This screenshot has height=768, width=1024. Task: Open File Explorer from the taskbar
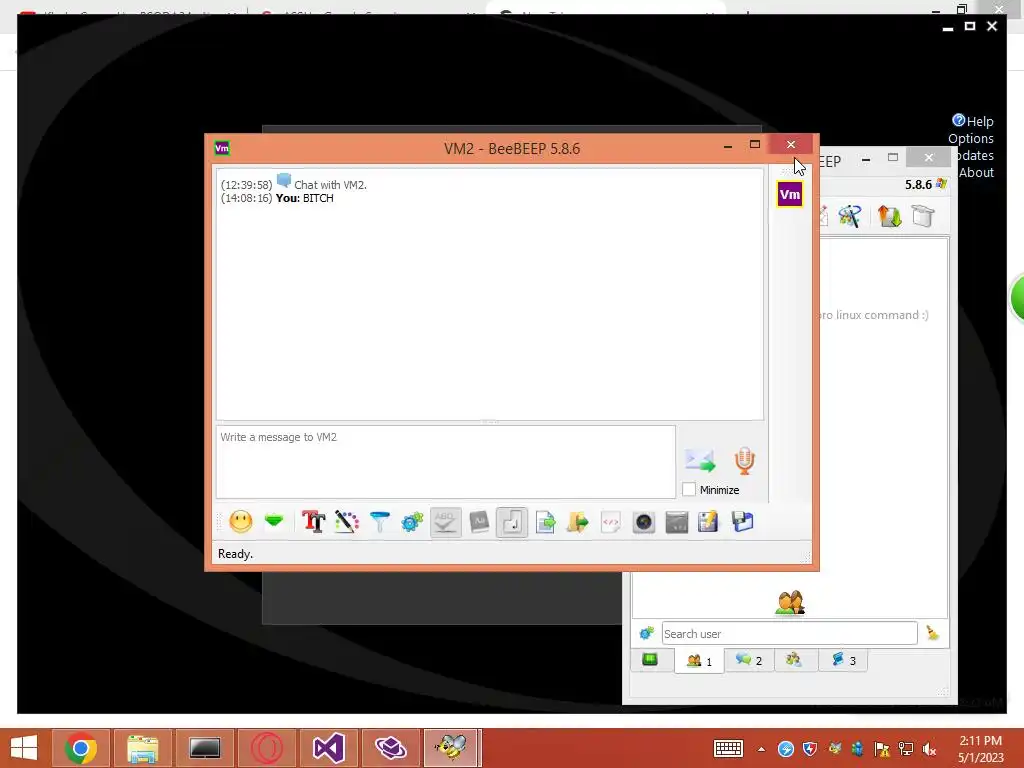click(142, 748)
